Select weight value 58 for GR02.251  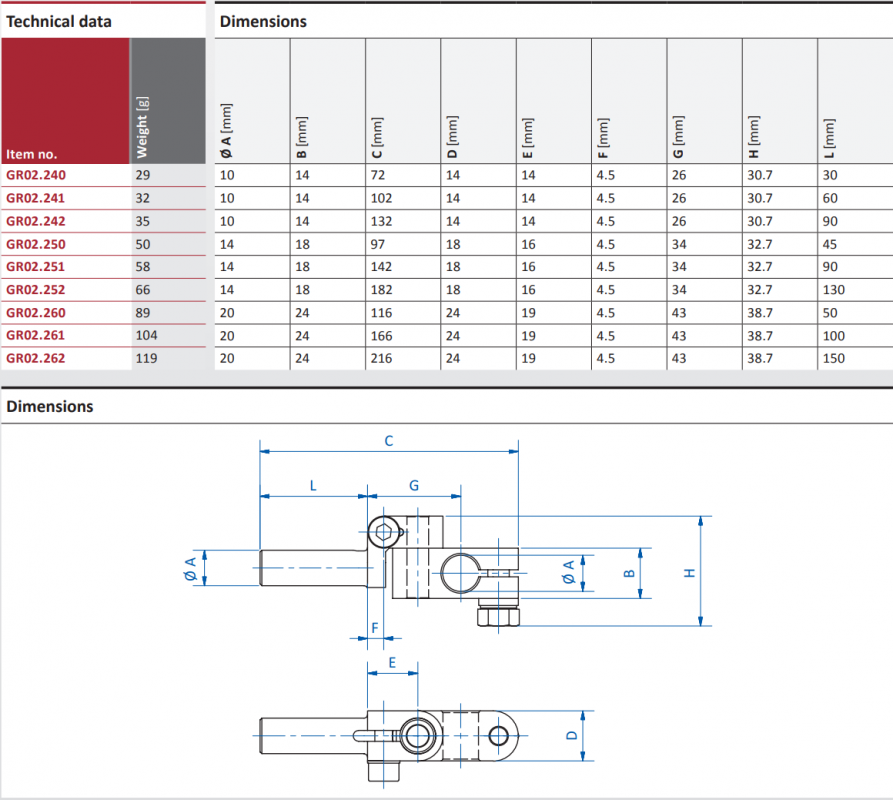pyautogui.click(x=143, y=266)
